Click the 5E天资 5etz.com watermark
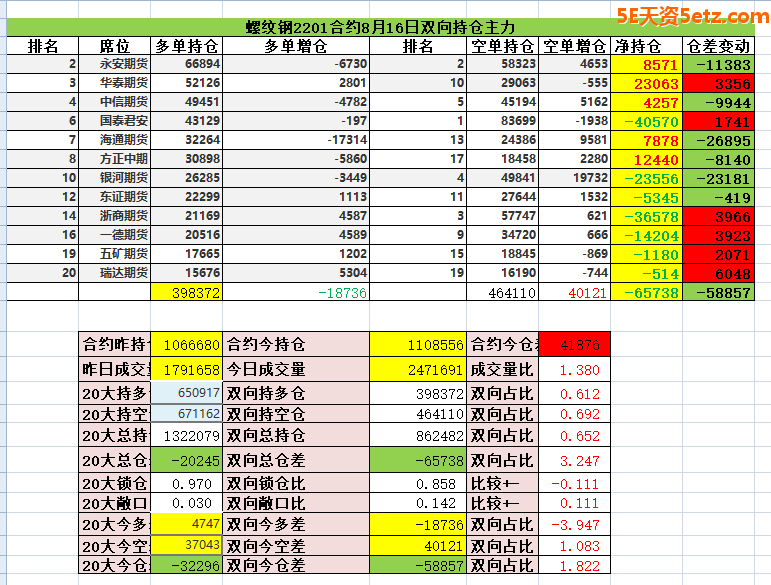Viewport: 771px width, 585px height. click(692, 16)
